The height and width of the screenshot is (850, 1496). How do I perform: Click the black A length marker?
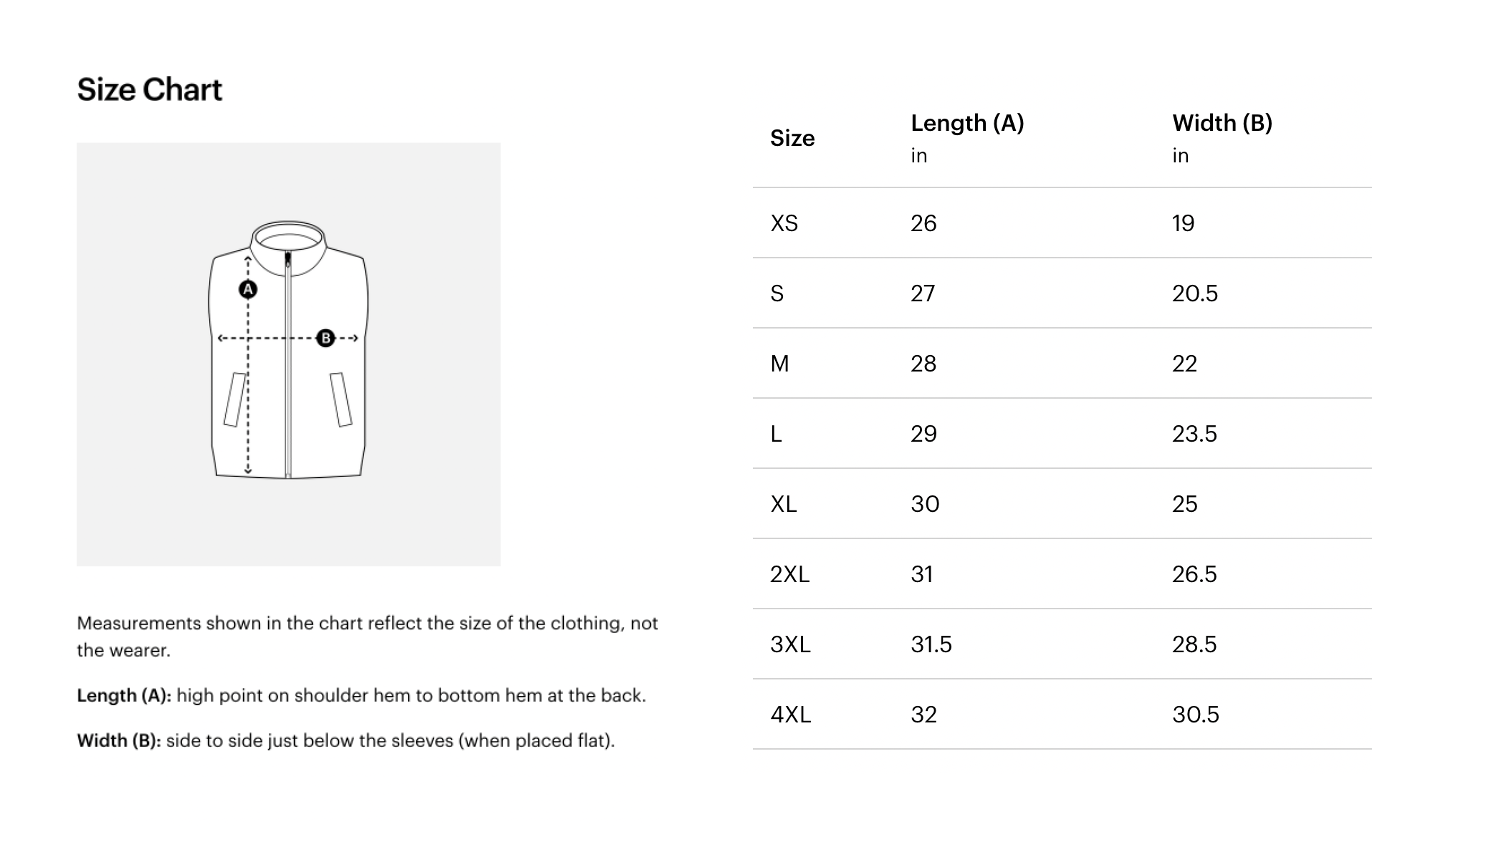(x=248, y=289)
